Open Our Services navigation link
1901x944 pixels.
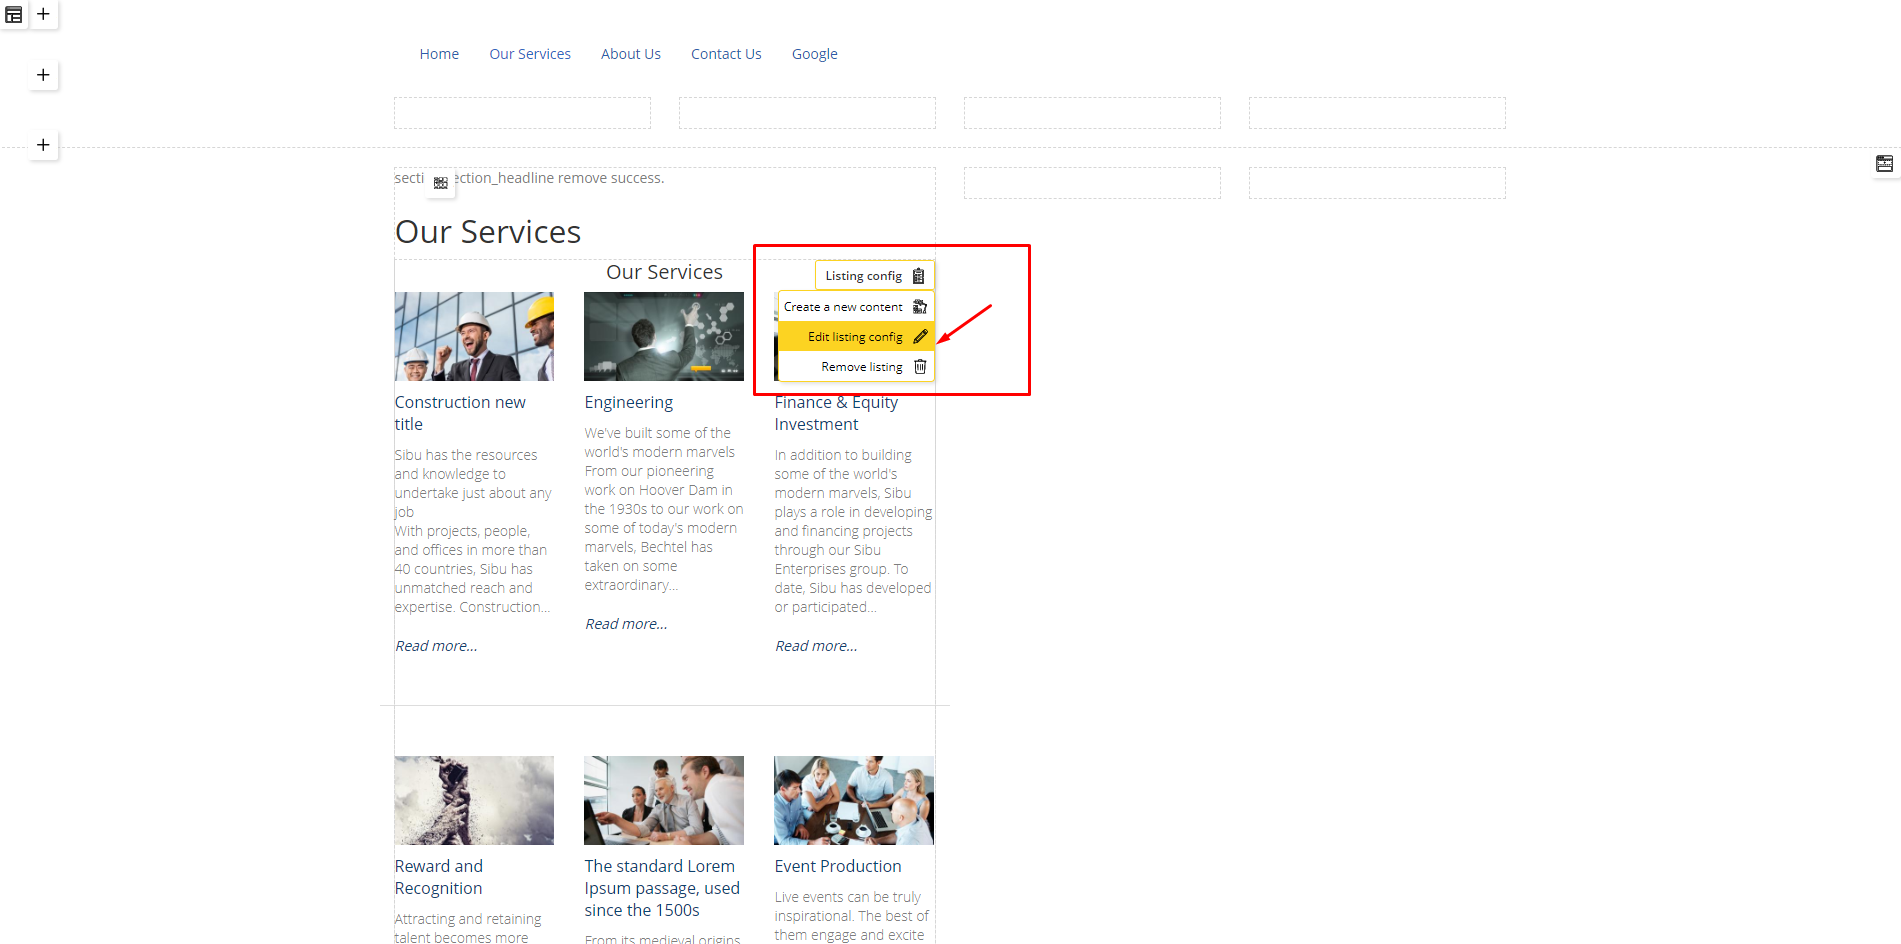click(530, 54)
